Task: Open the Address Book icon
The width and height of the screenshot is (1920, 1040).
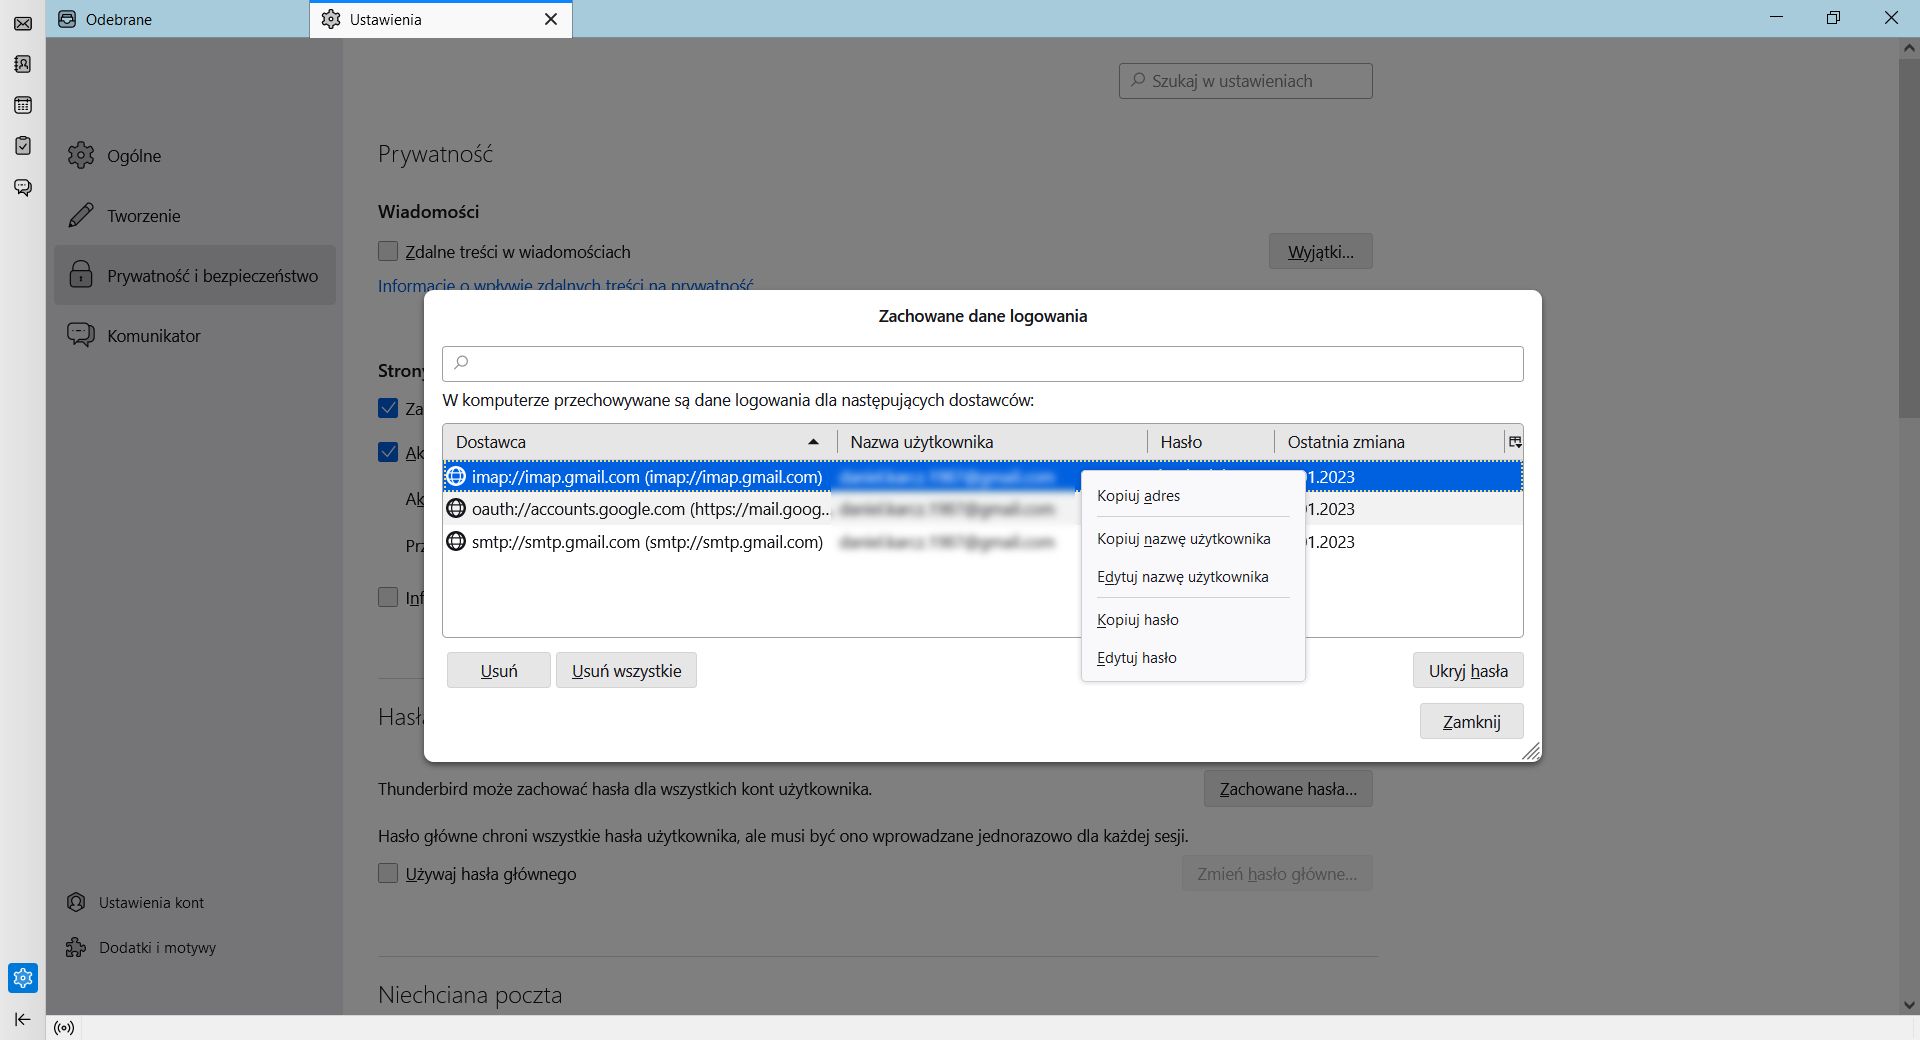Action: [x=23, y=64]
